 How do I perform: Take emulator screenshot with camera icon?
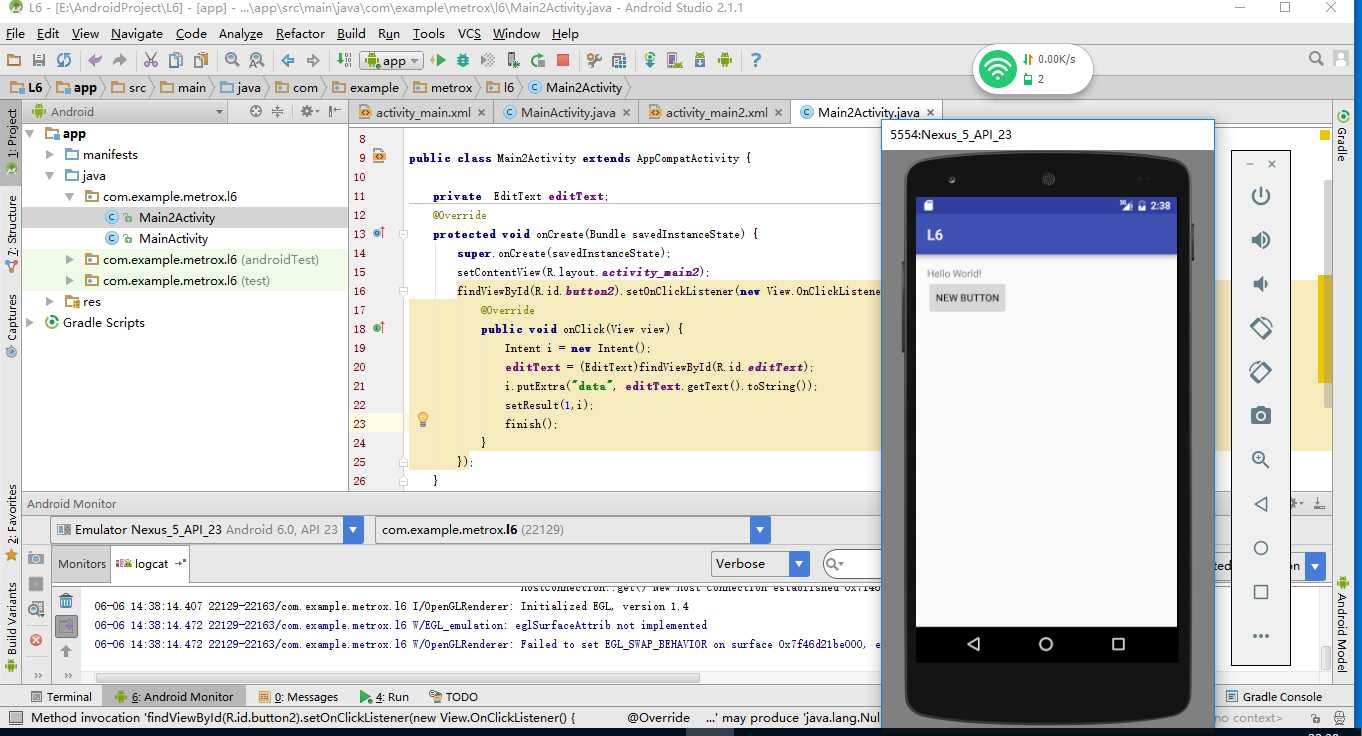tap(1261, 415)
